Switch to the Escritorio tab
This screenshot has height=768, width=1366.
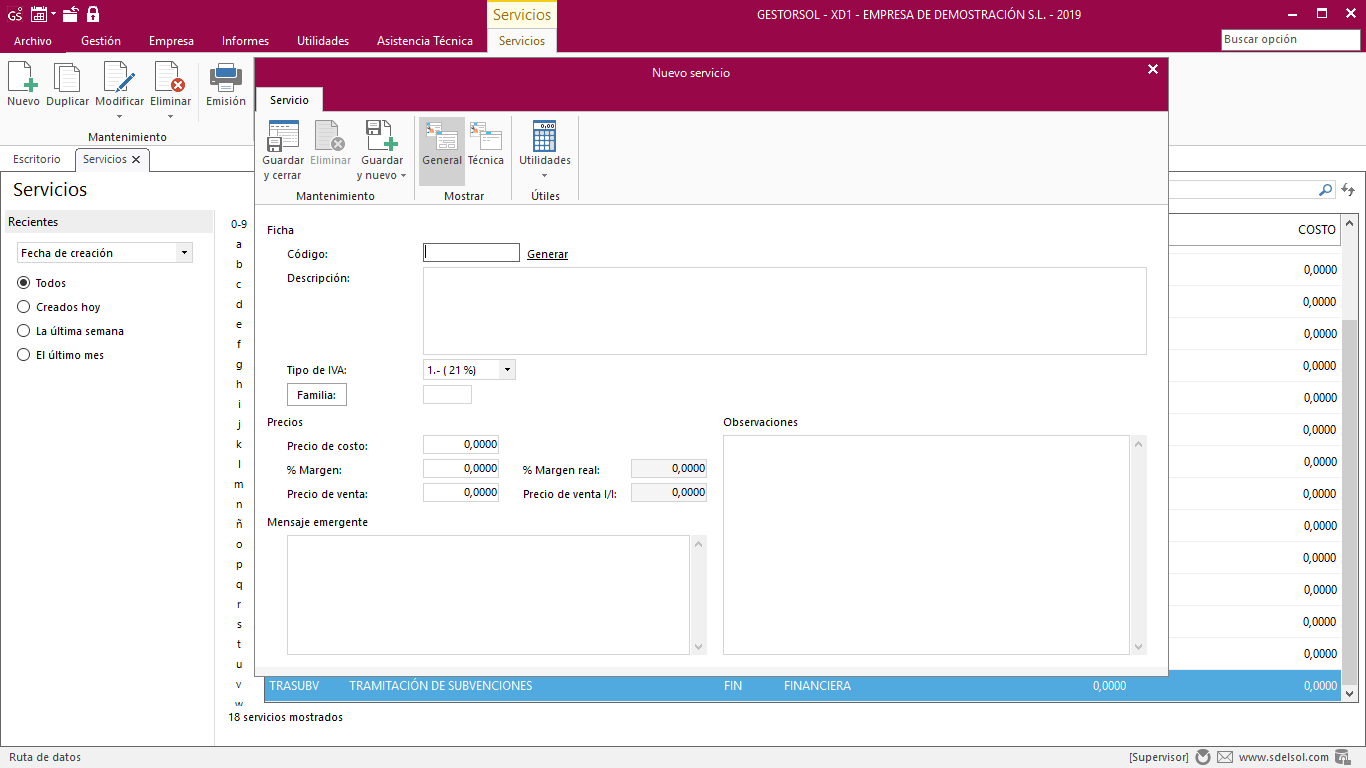37,159
